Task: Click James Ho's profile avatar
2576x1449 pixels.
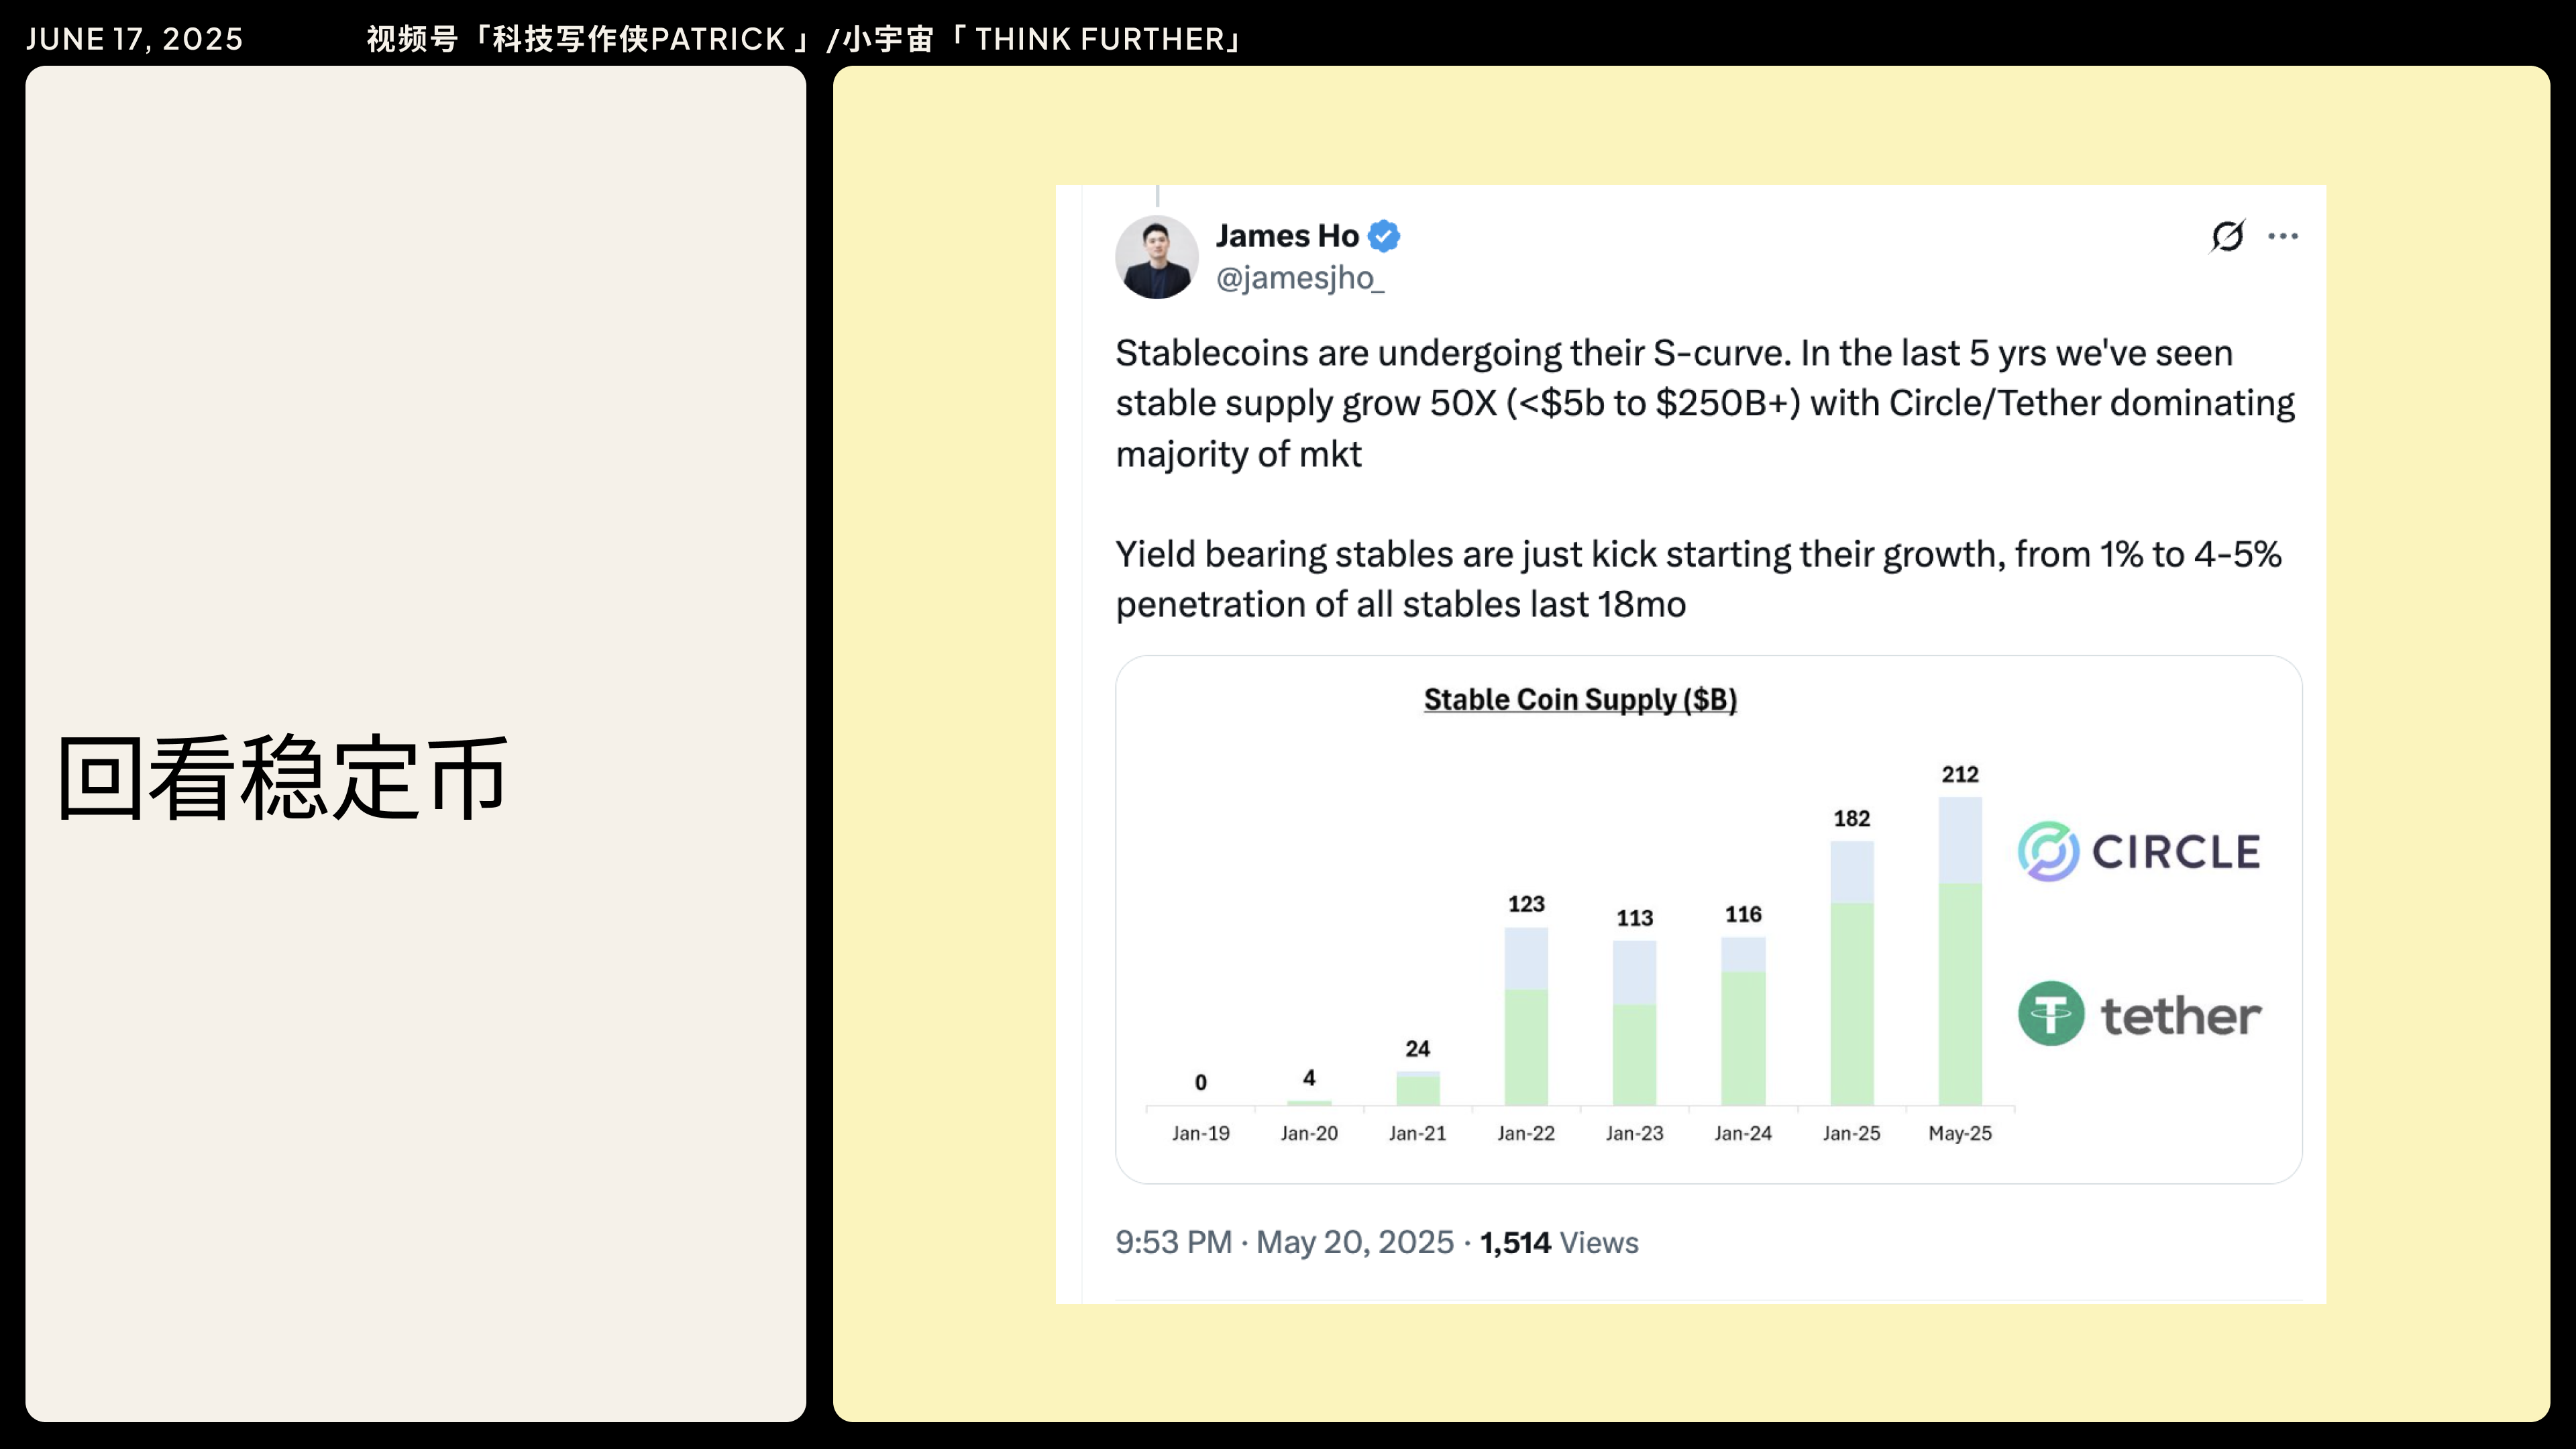Action: click(1156, 257)
